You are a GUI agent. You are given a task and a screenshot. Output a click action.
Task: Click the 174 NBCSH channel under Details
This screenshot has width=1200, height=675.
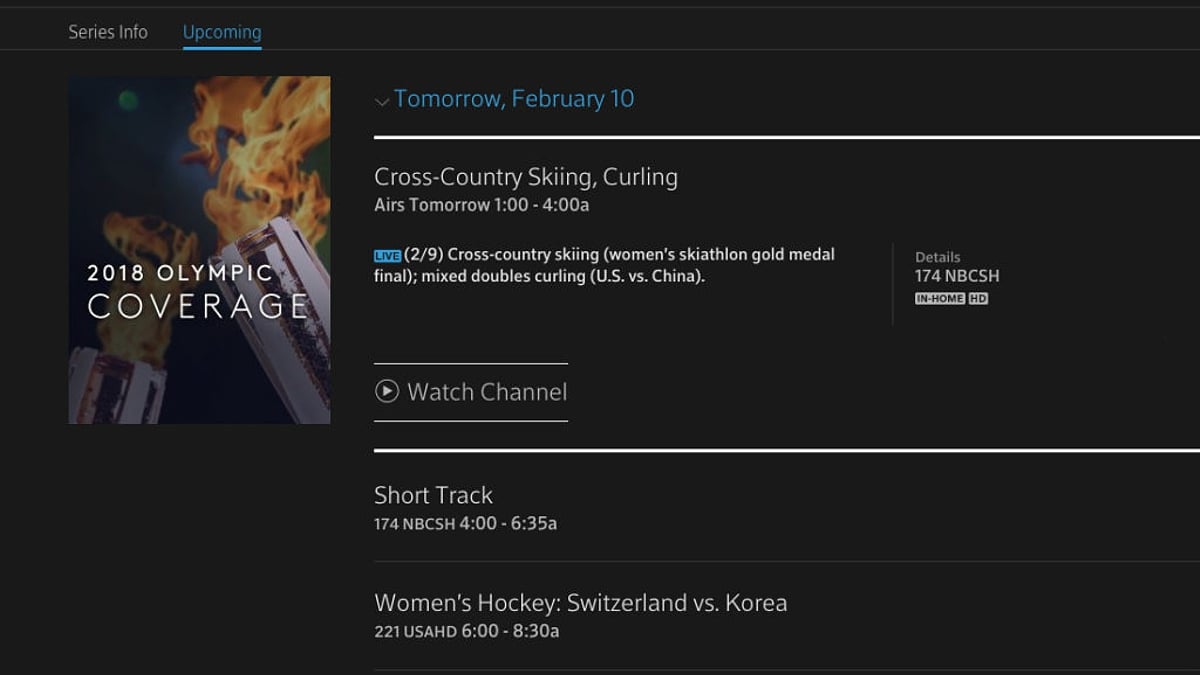pos(957,276)
